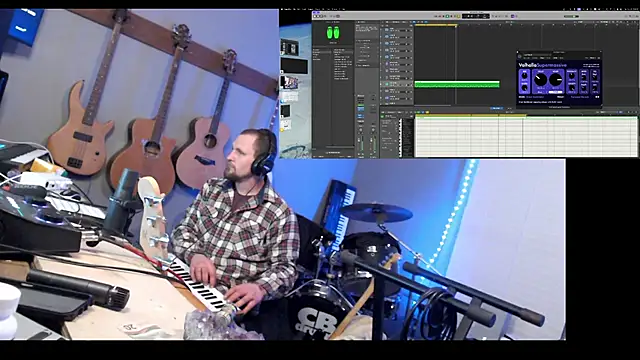
Task: Click inside the piano roll note grid
Action: (526, 137)
